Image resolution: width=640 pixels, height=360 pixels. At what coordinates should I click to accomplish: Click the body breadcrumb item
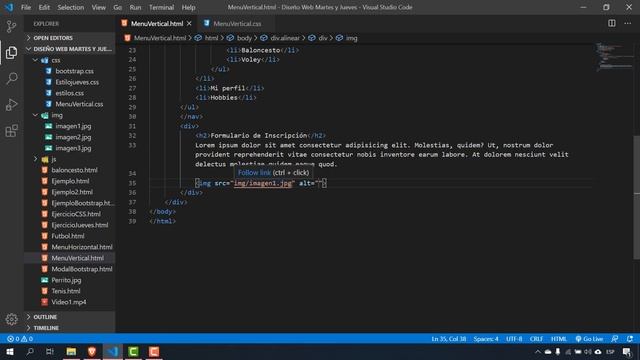point(244,38)
